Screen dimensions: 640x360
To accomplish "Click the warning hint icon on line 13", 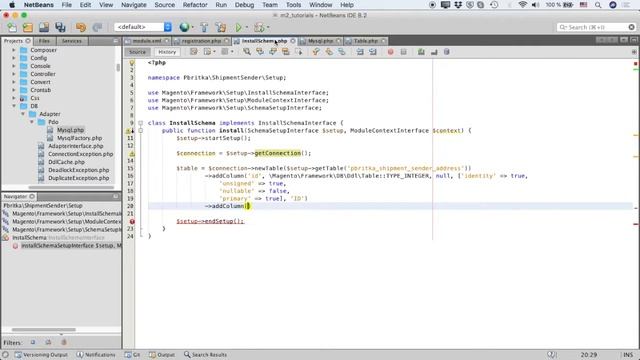I will pos(132,153).
